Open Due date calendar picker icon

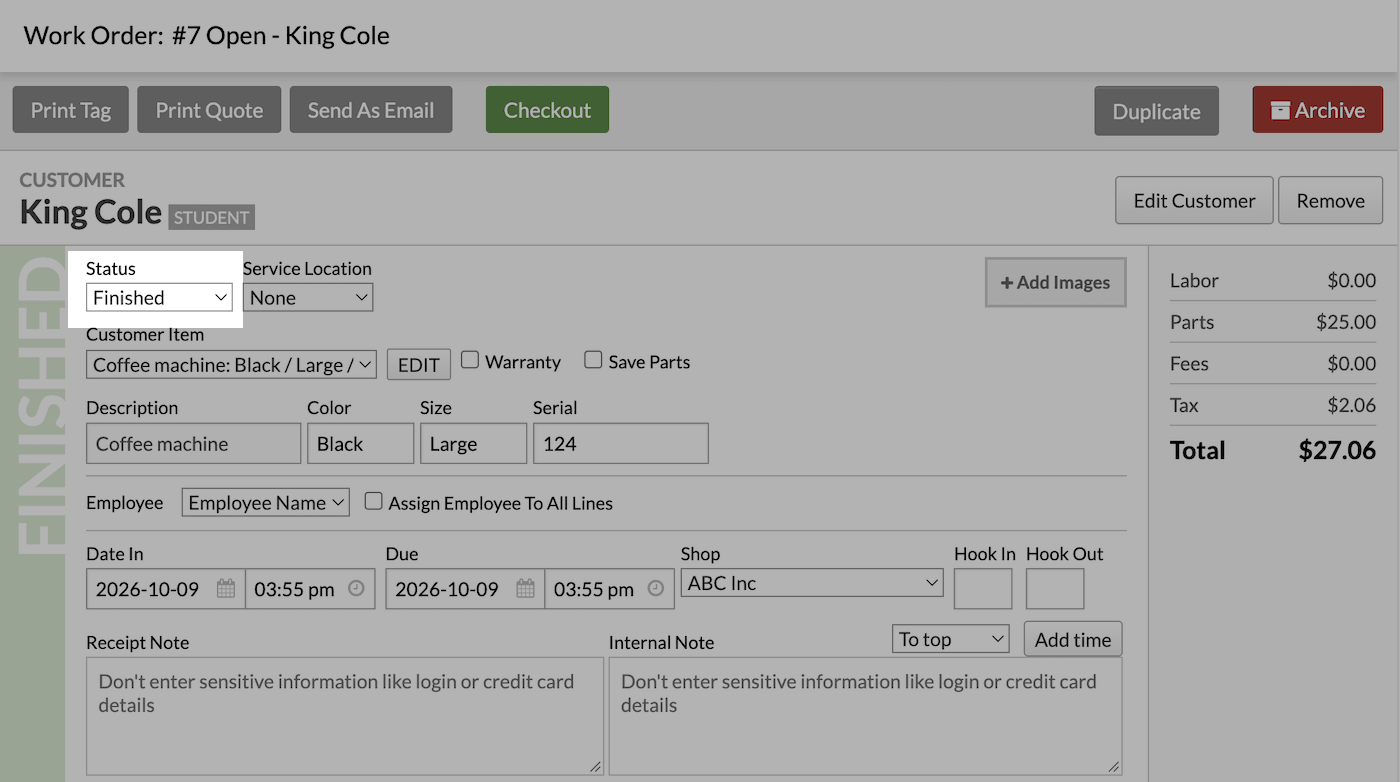point(525,589)
